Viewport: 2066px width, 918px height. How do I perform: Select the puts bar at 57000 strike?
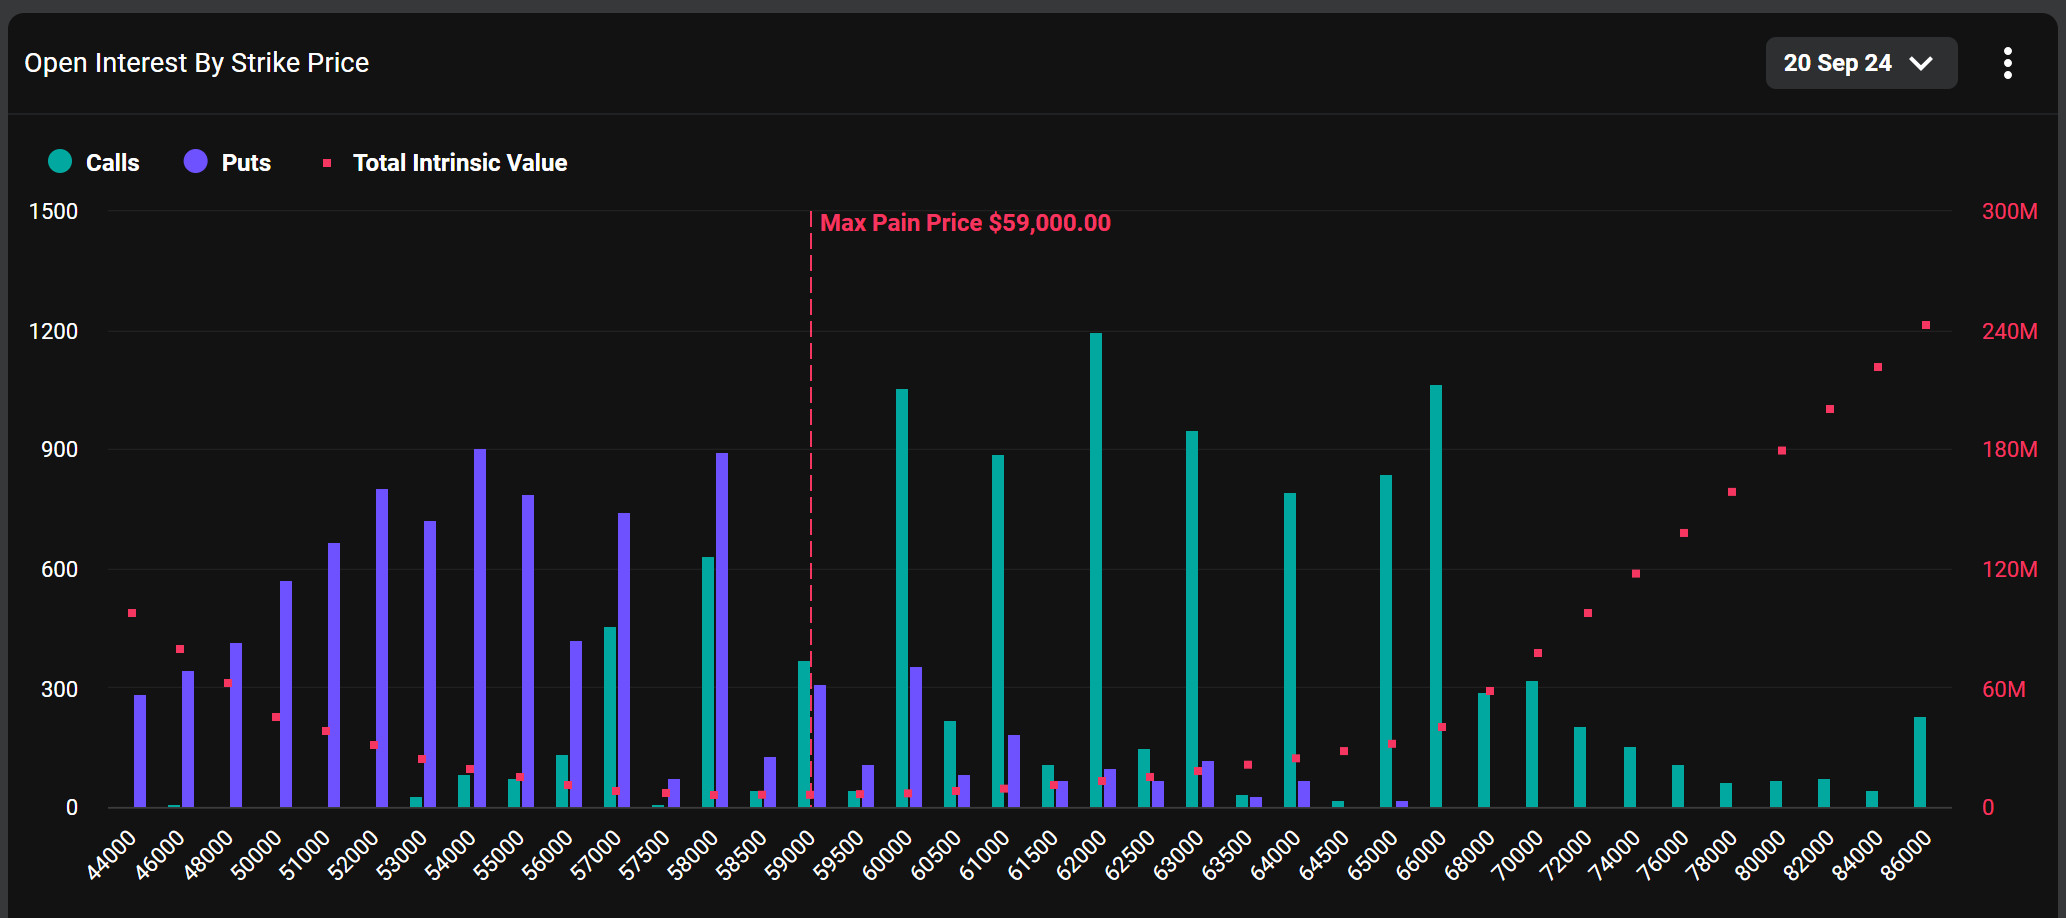click(624, 660)
